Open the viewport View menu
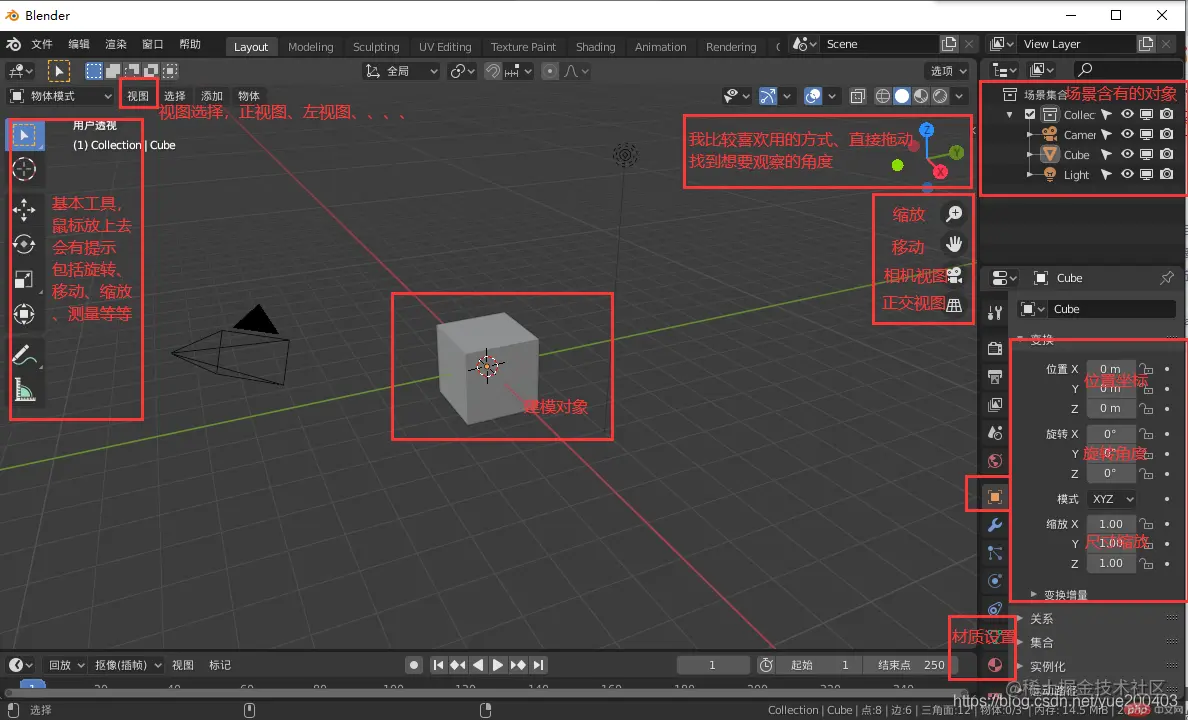Viewport: 1188px width, 720px height. point(138,96)
